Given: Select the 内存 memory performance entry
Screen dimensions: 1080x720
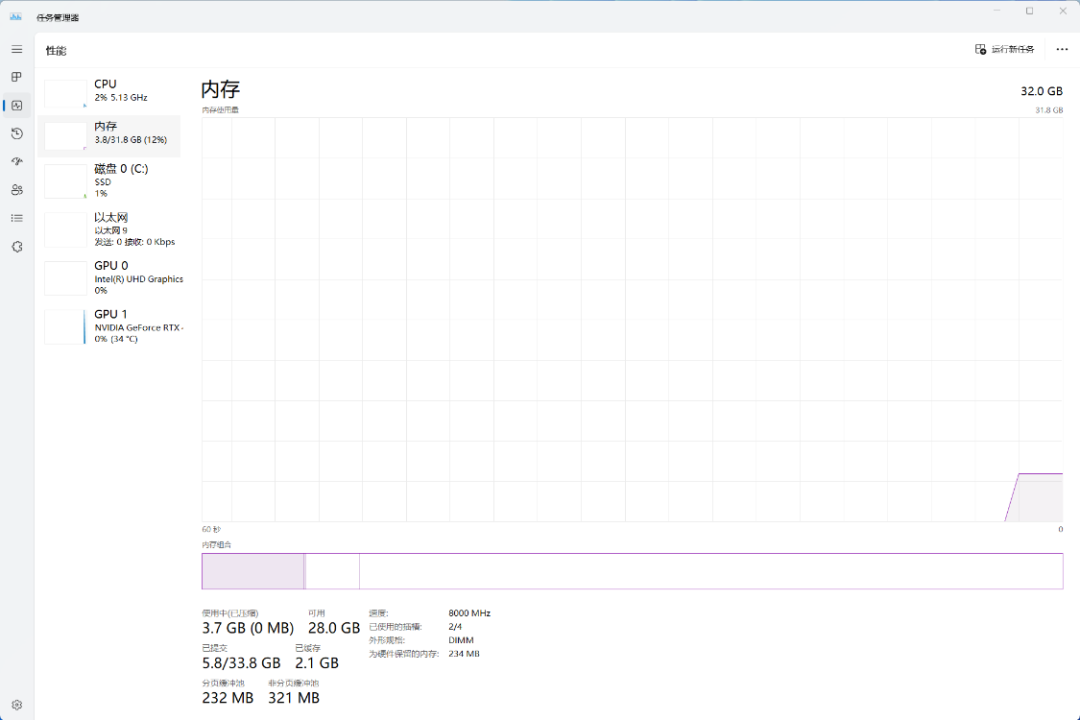Looking at the screenshot, I should click(x=110, y=136).
